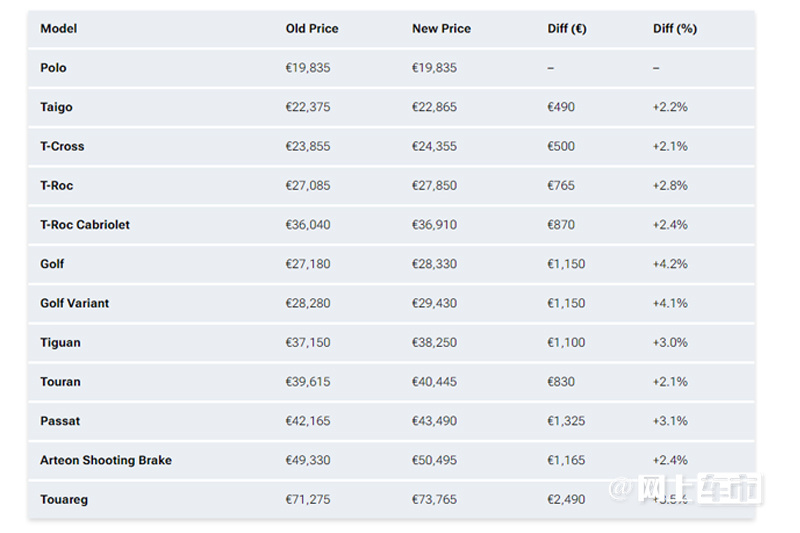Select the Diff (€) column header
Viewport: 800px width, 533px height.
pos(567,29)
